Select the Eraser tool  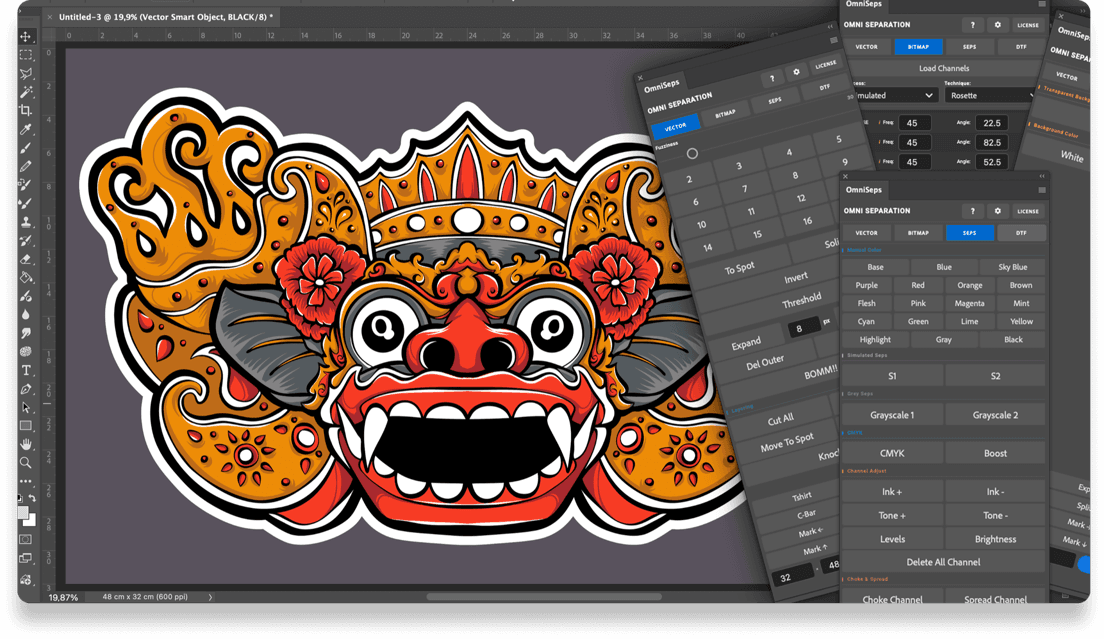[x=26, y=259]
